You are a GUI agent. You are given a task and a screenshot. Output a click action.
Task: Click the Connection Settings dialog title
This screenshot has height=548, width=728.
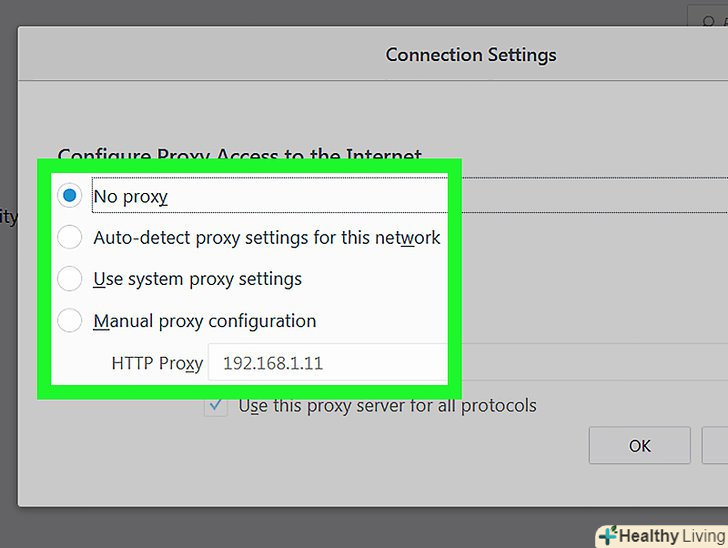(x=471, y=55)
